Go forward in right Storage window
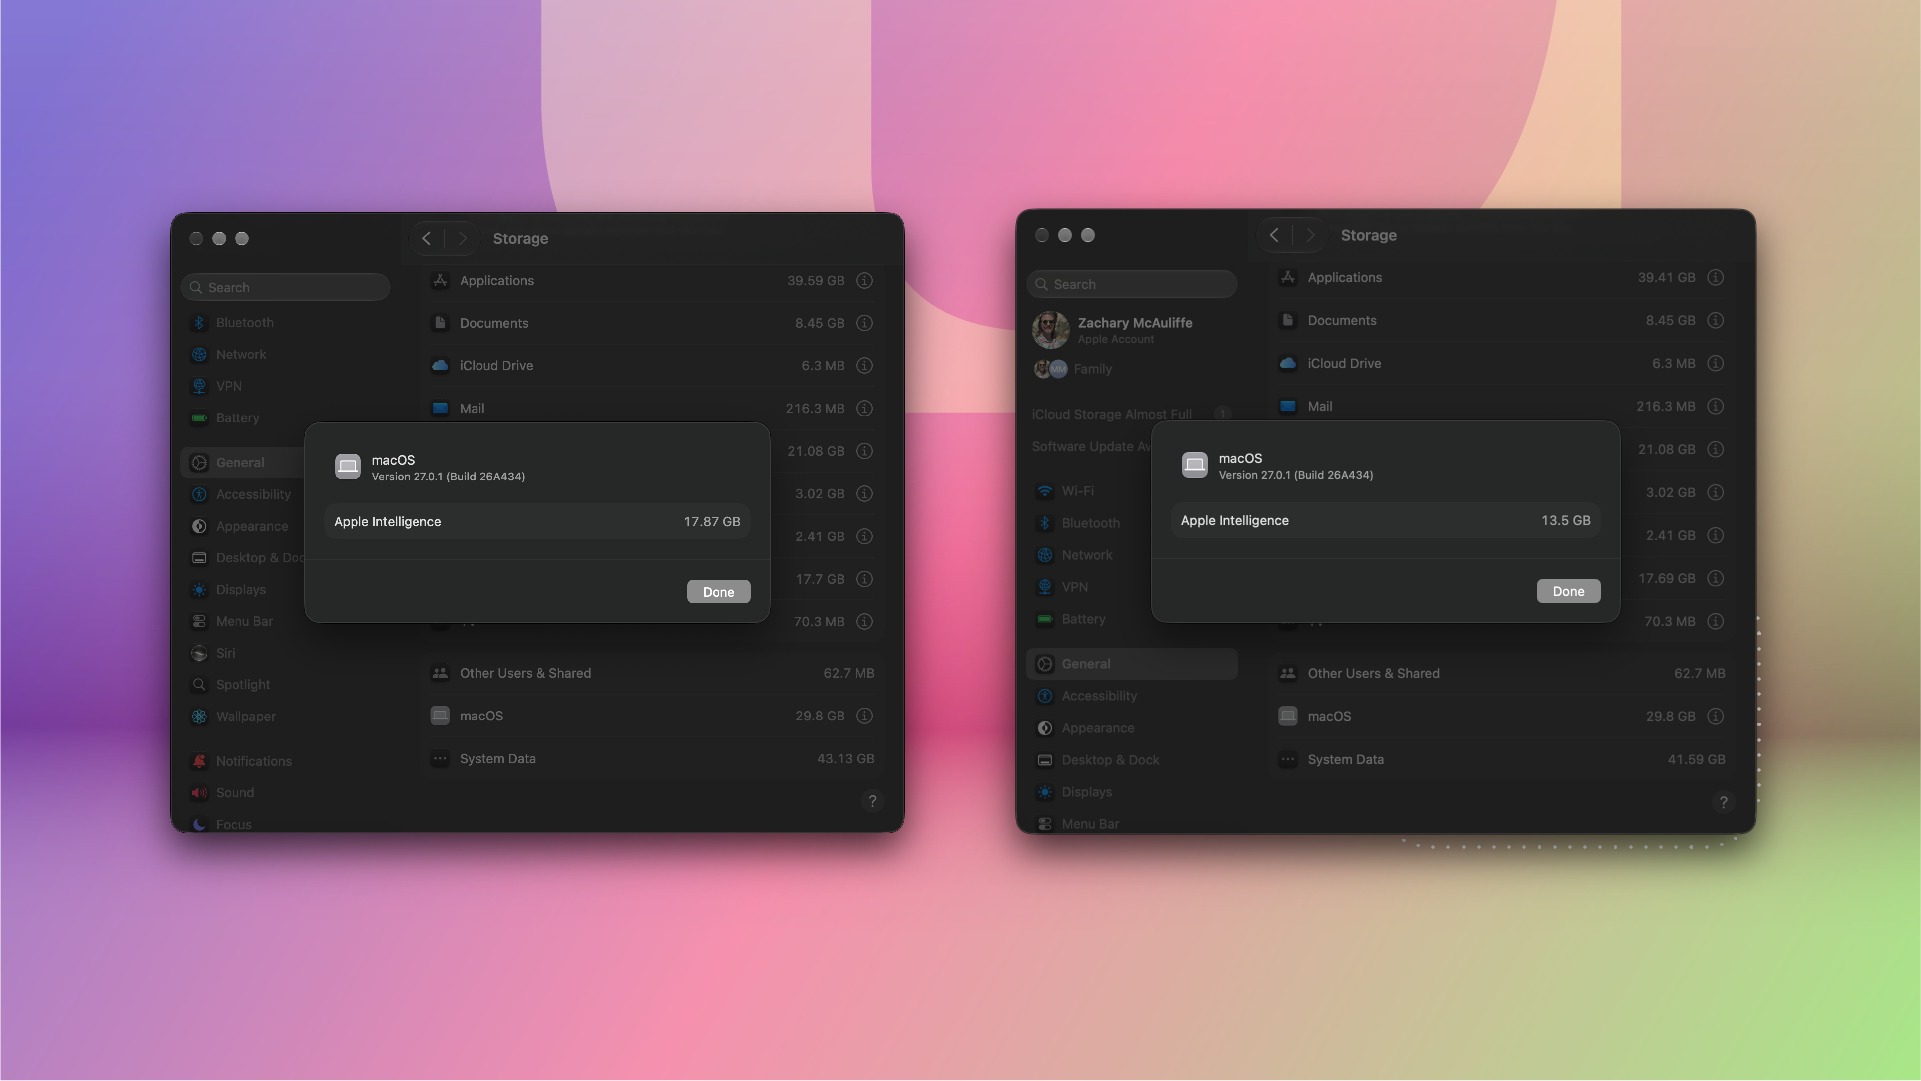 click(x=1310, y=235)
